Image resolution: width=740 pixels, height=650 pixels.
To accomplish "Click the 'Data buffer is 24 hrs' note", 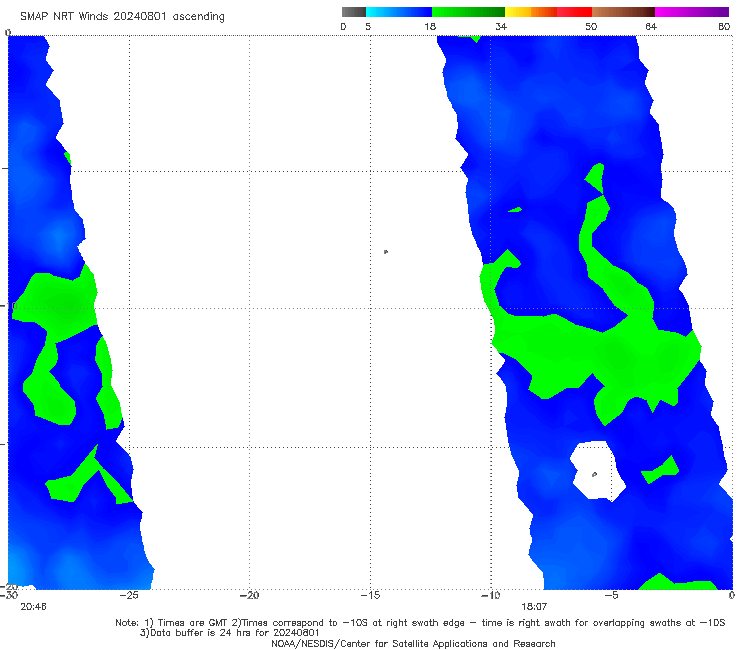I will (x=230, y=633).
